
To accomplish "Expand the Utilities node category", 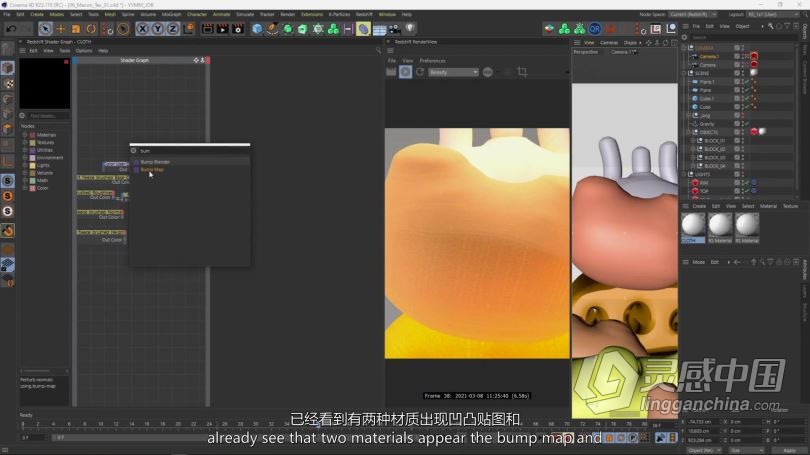I will [x=25, y=150].
